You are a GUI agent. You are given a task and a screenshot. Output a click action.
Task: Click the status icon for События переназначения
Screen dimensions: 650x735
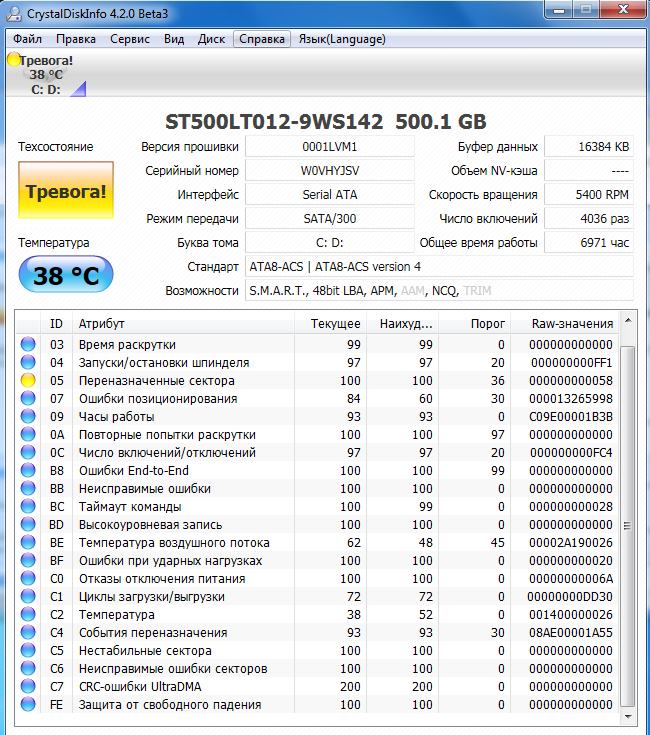click(28, 632)
